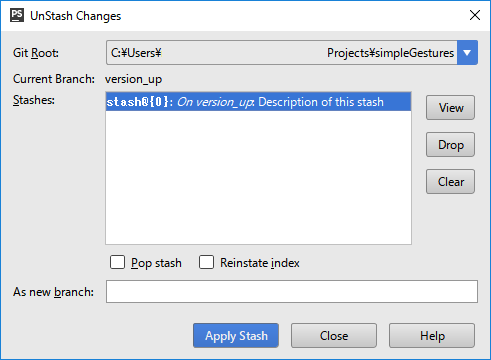Click the empty area of Stashes list
The image size is (491, 360).
click(258, 177)
